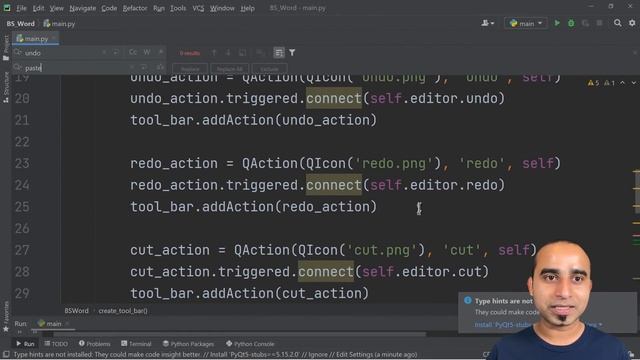
Task: Open the VCS menu
Action: click(198, 8)
